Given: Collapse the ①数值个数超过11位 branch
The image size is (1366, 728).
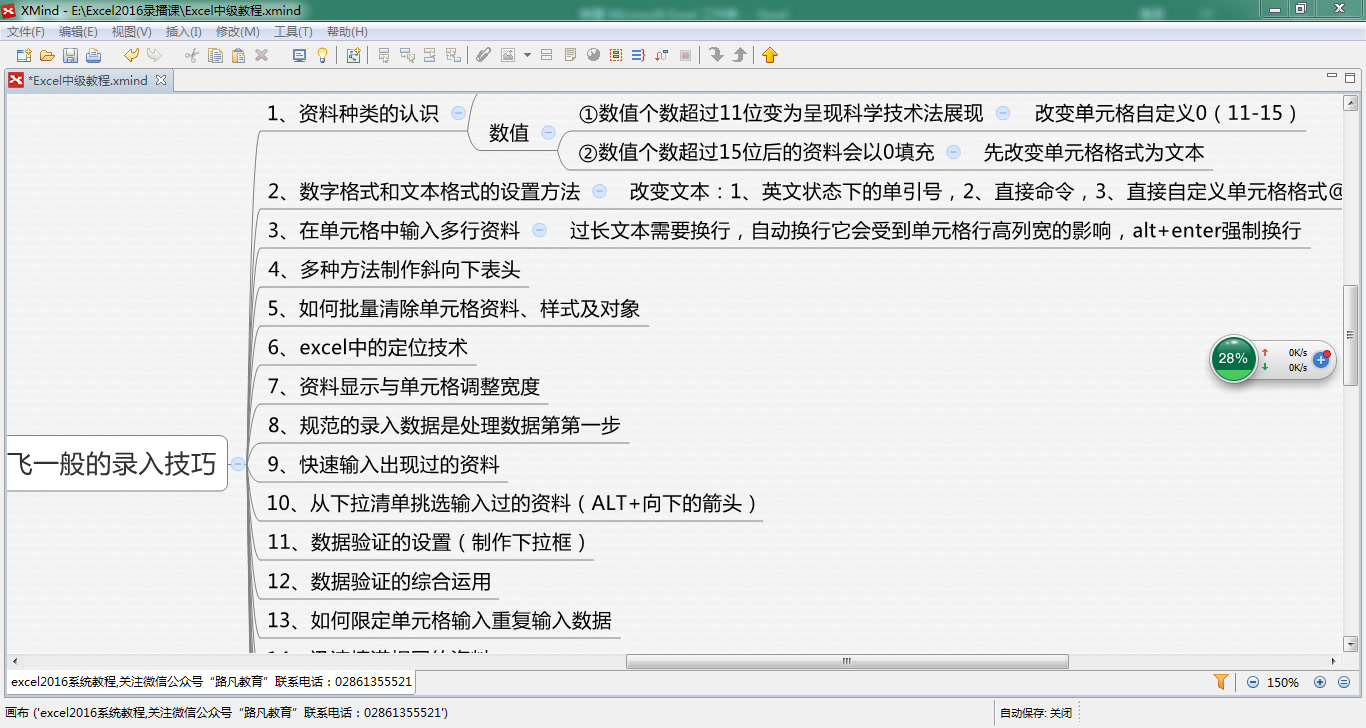Looking at the screenshot, I should (x=1003, y=113).
